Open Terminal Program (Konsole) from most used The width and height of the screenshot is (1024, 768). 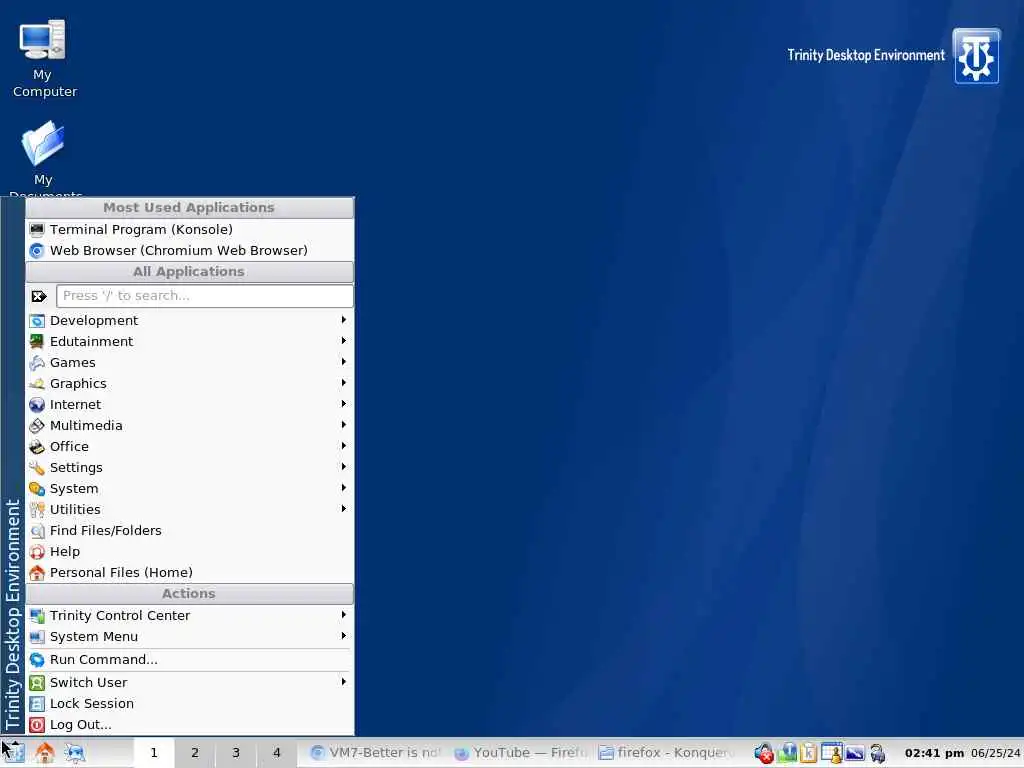point(189,229)
